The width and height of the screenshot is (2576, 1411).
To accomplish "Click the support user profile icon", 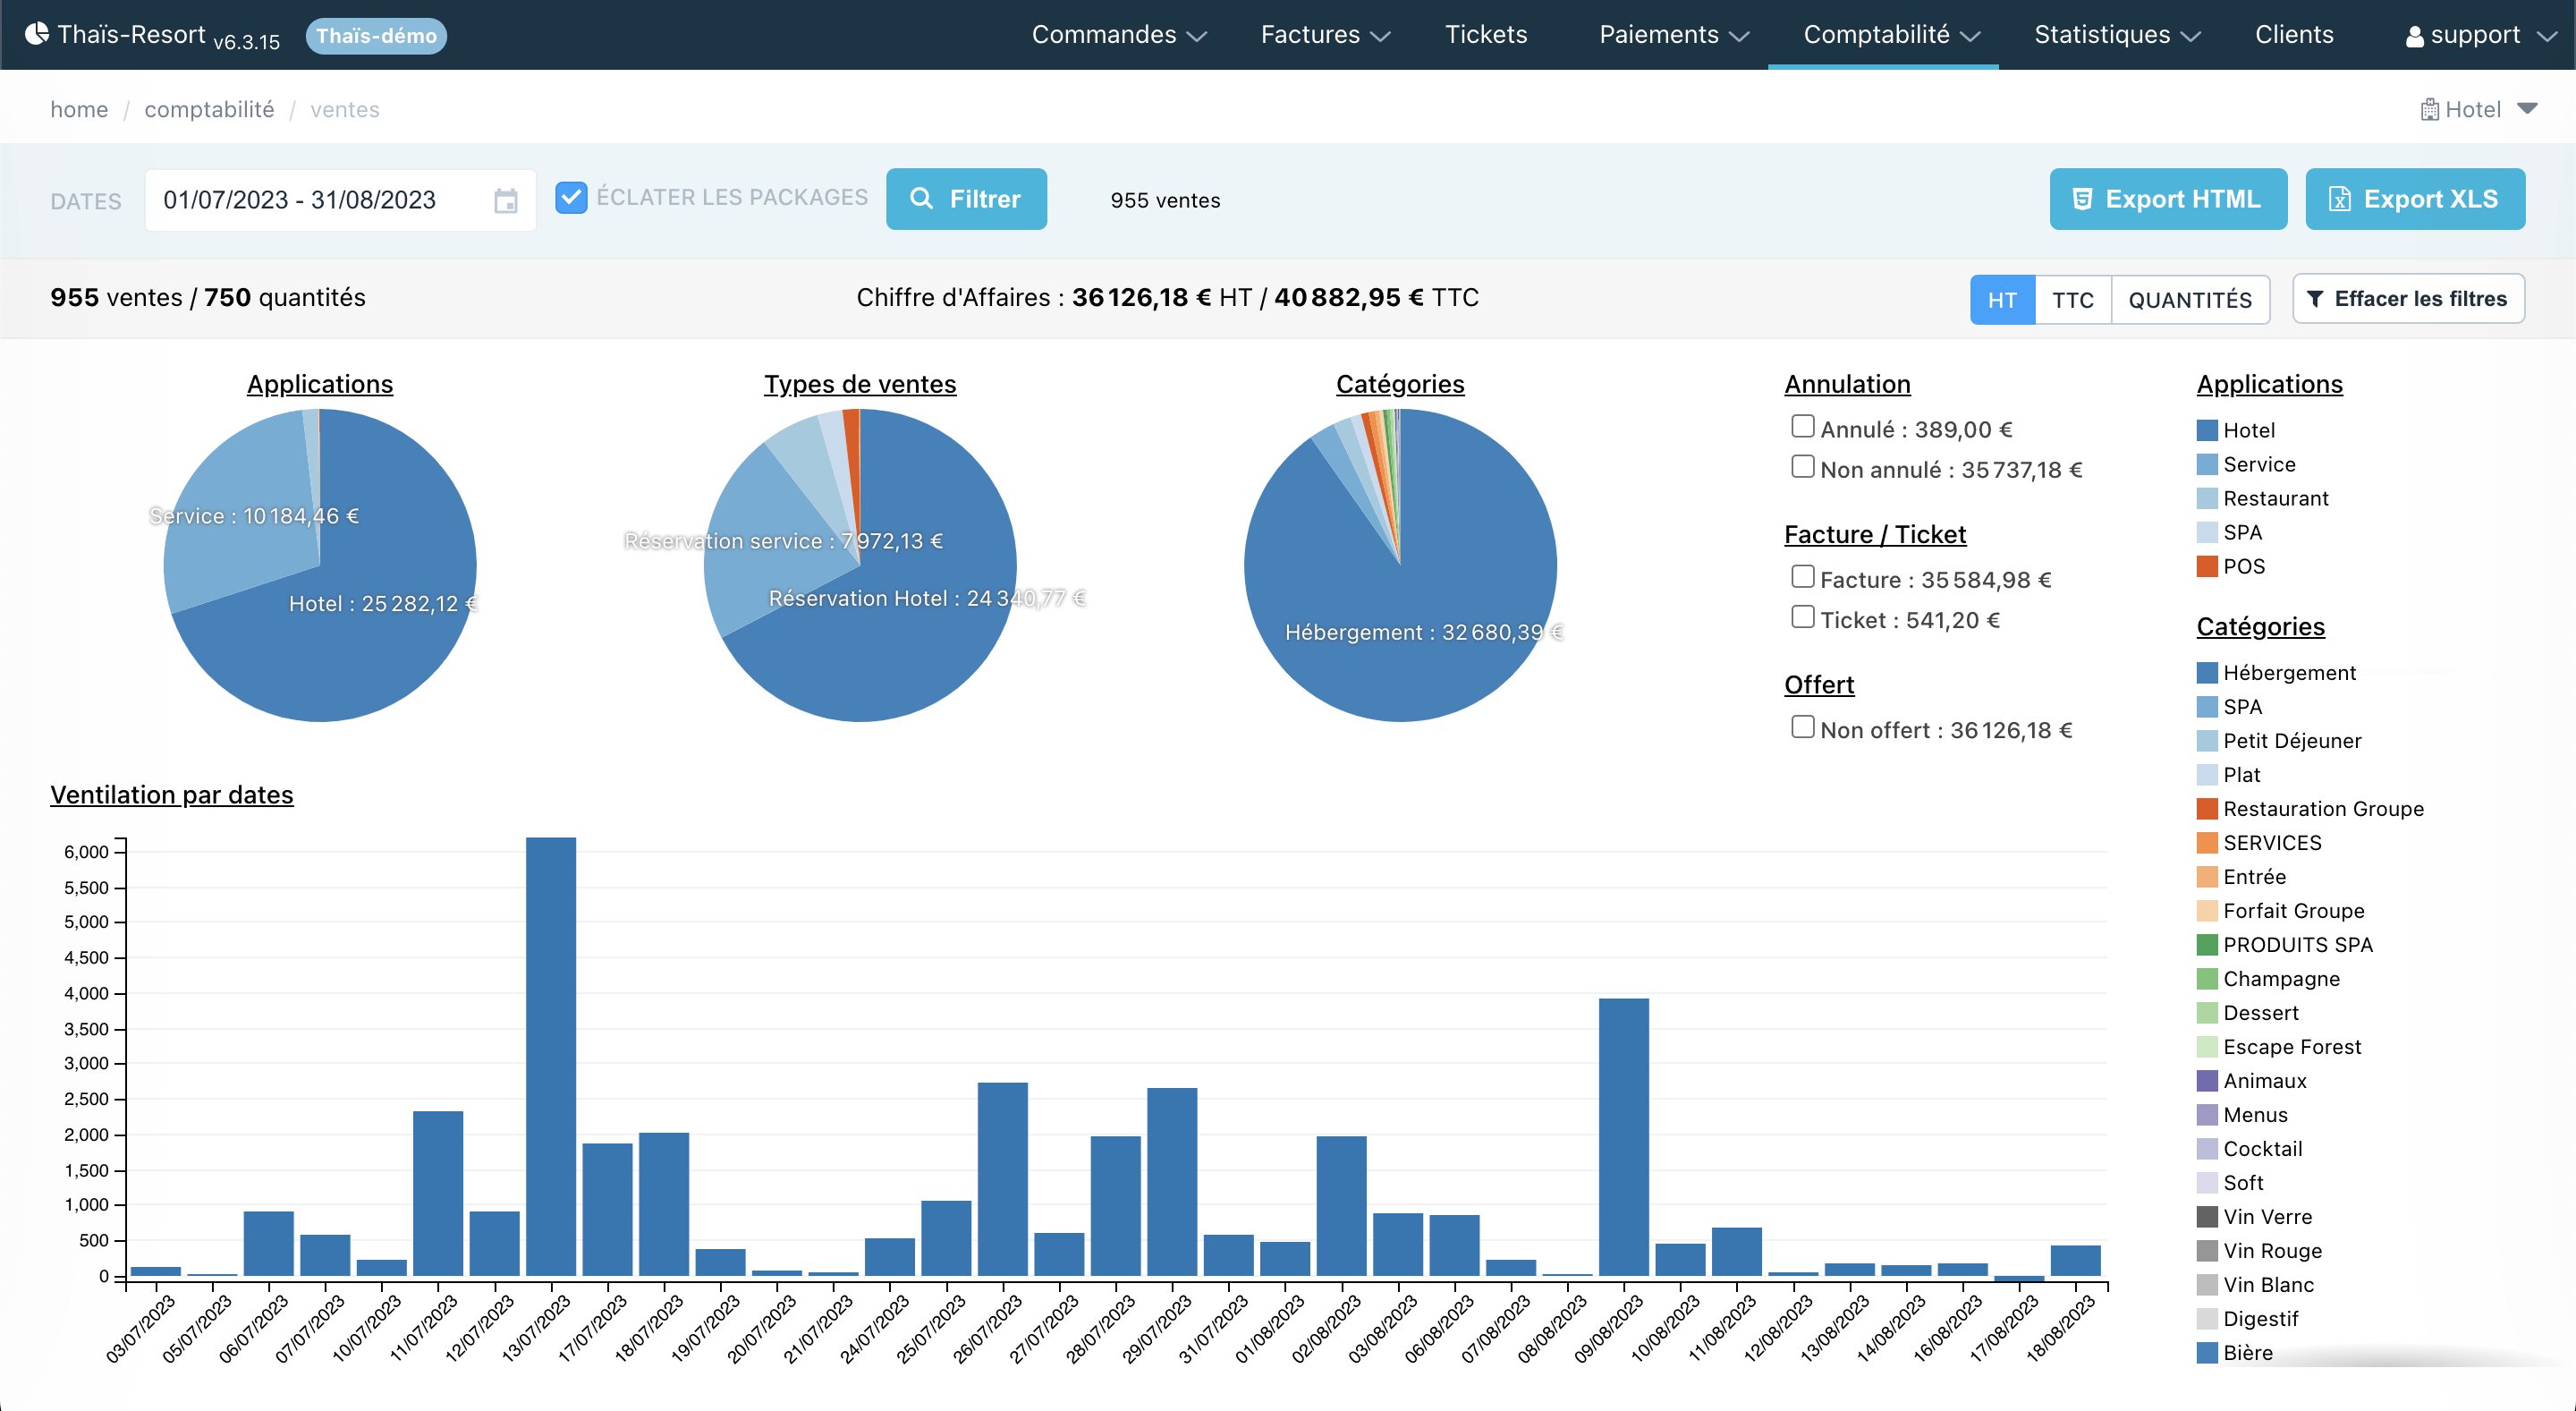I will point(2414,36).
